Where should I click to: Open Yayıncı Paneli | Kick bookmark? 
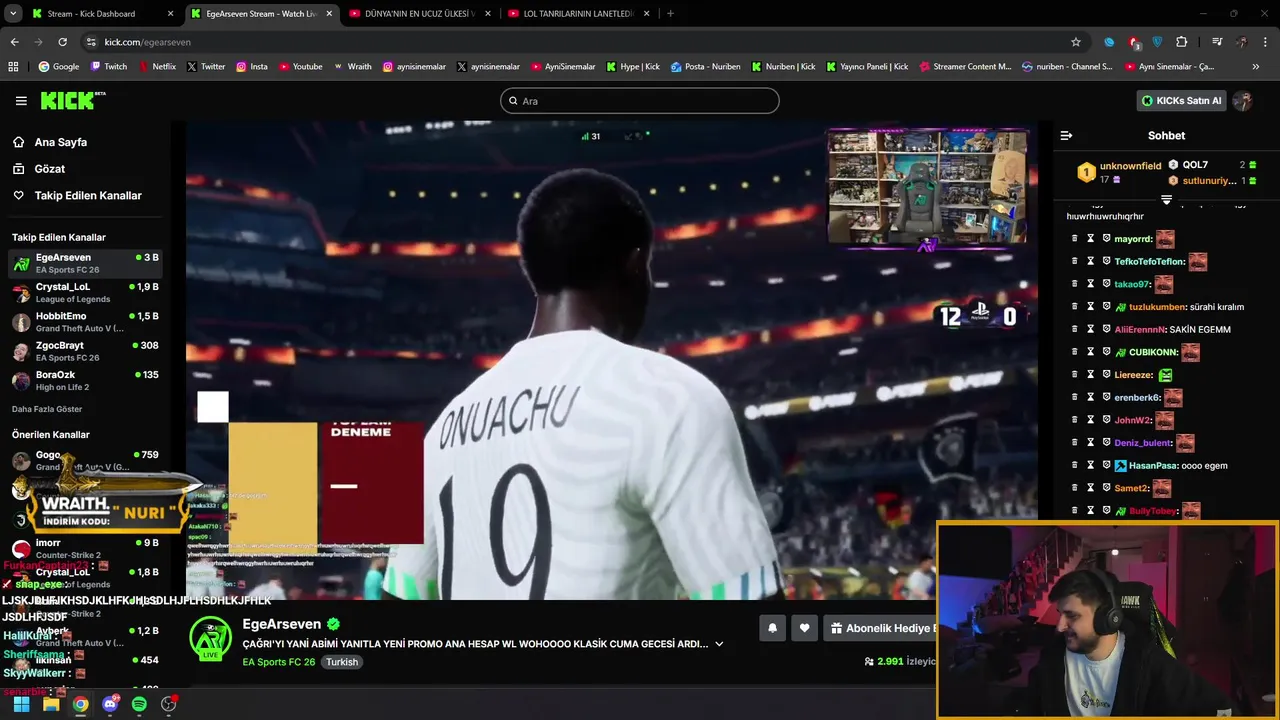pyautogui.click(x=867, y=67)
